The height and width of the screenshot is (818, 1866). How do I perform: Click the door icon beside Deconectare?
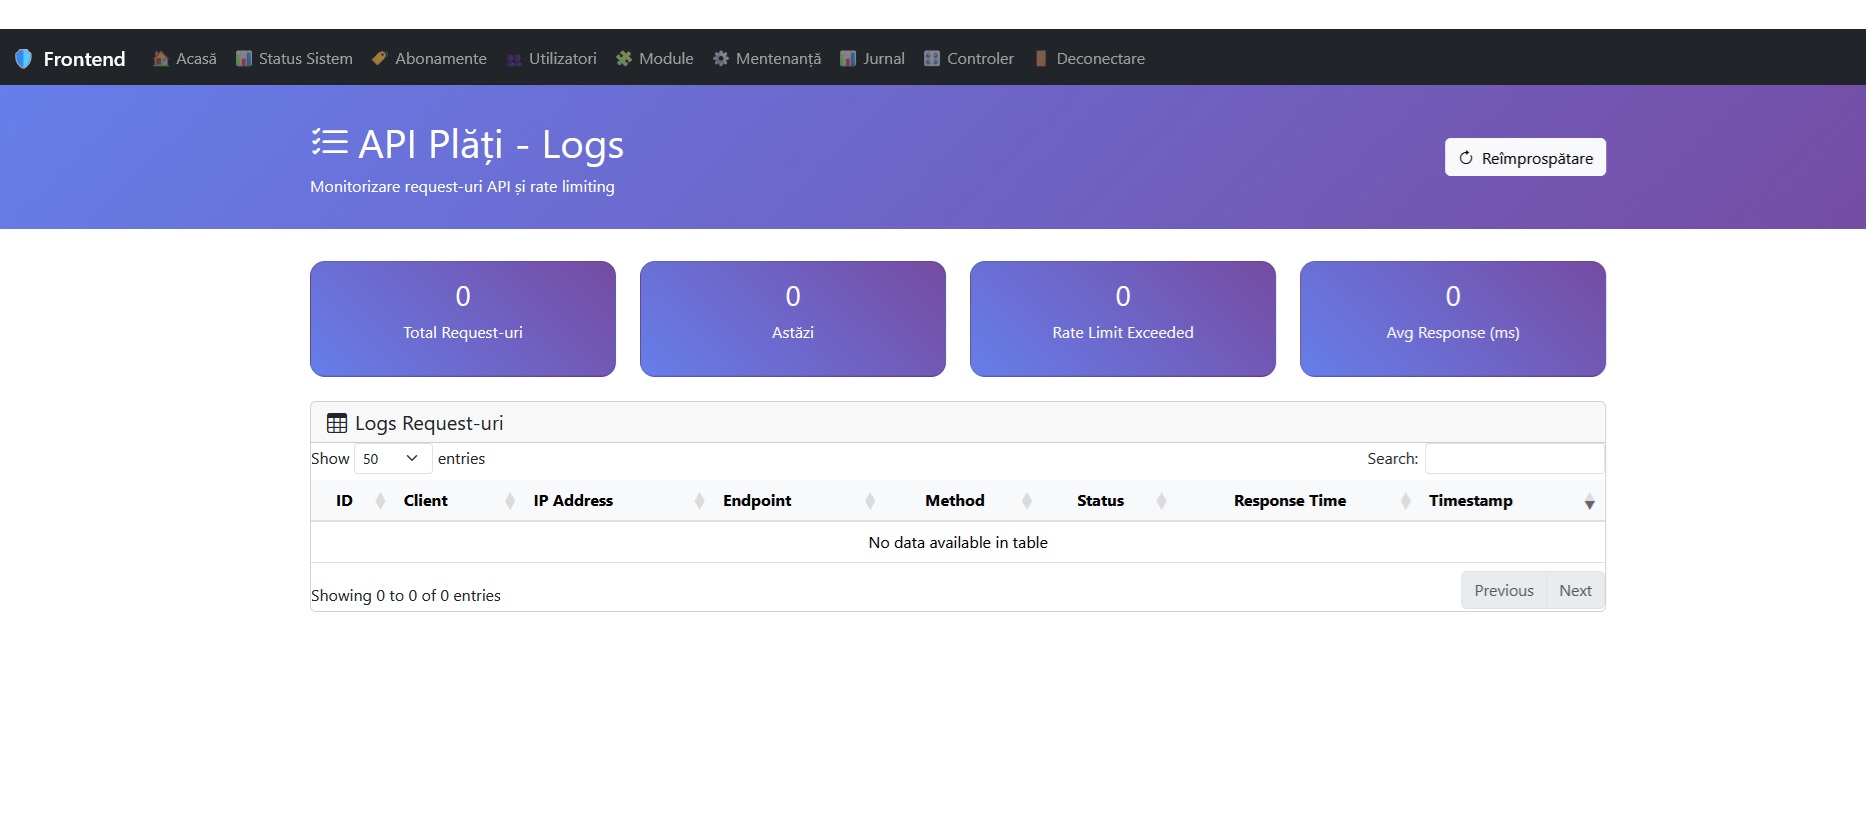coord(1041,59)
